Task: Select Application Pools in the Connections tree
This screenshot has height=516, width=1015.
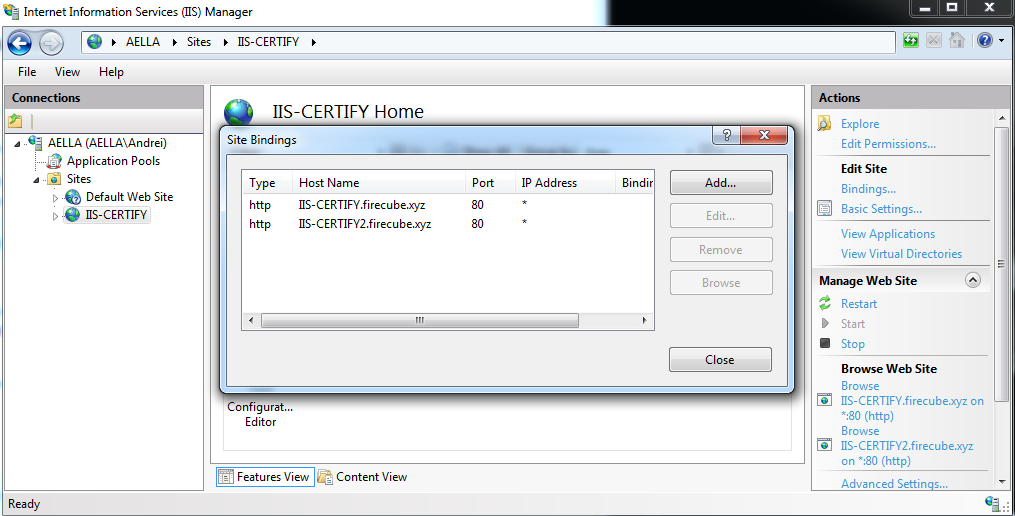Action: [113, 161]
